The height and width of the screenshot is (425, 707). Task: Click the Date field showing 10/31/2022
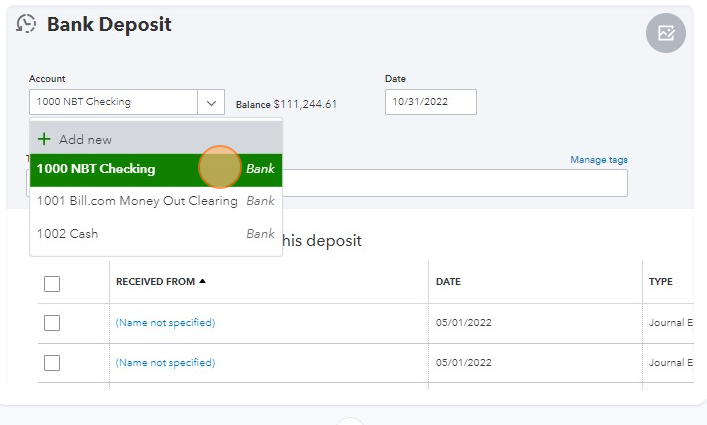(430, 102)
